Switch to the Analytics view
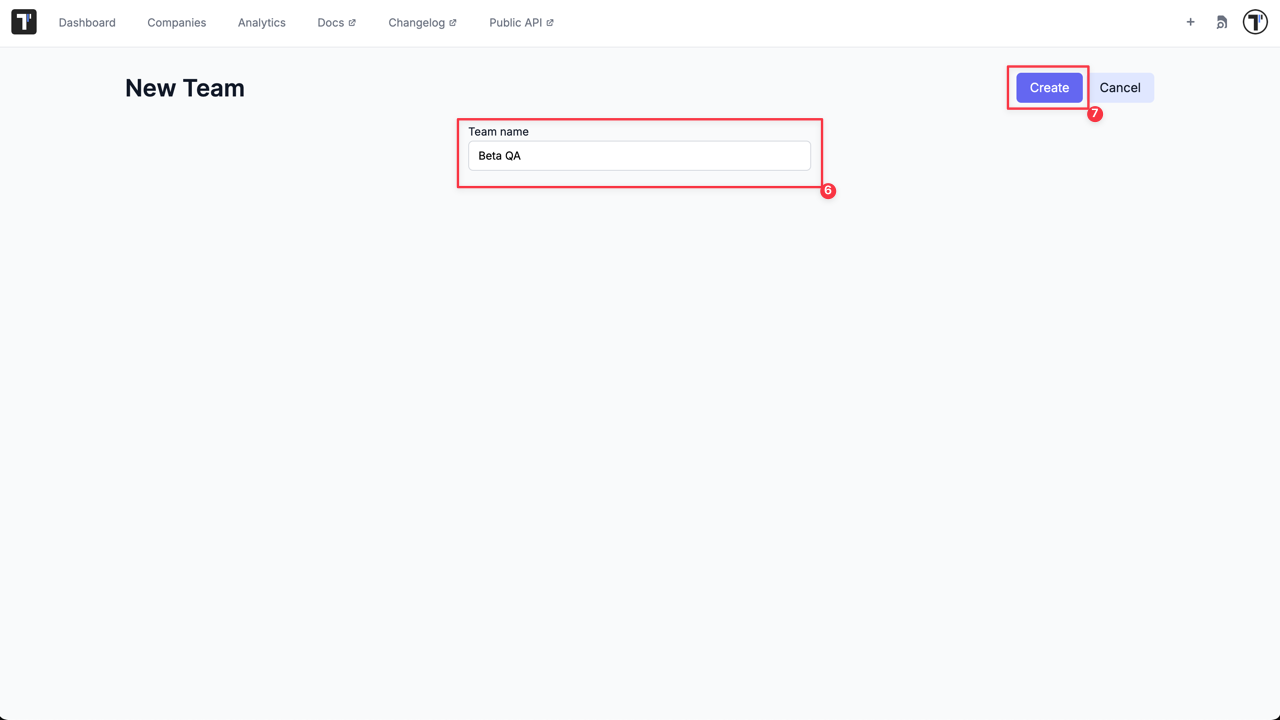1280x720 pixels. point(261,22)
